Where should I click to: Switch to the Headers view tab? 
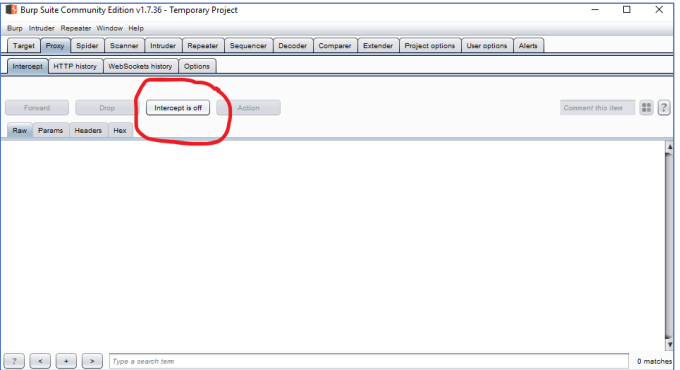pos(88,130)
